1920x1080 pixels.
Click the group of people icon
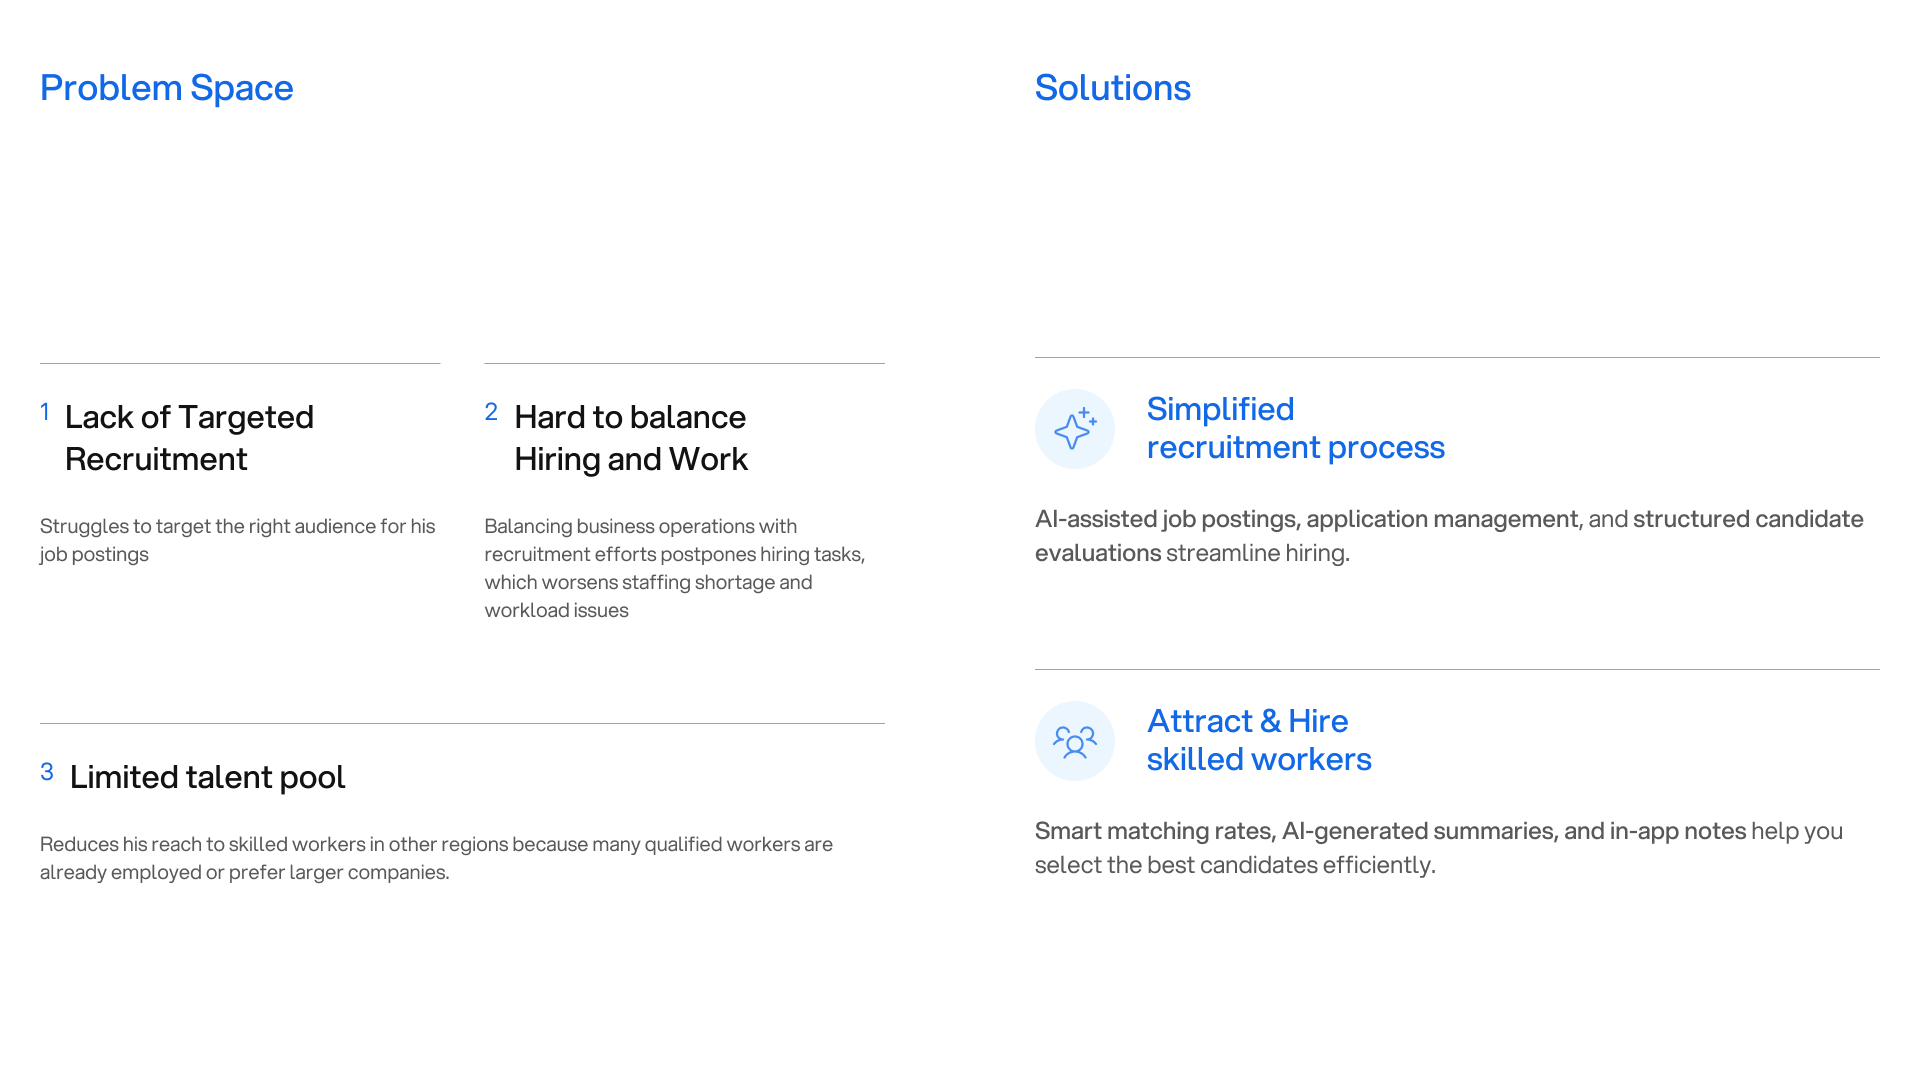point(1075,741)
